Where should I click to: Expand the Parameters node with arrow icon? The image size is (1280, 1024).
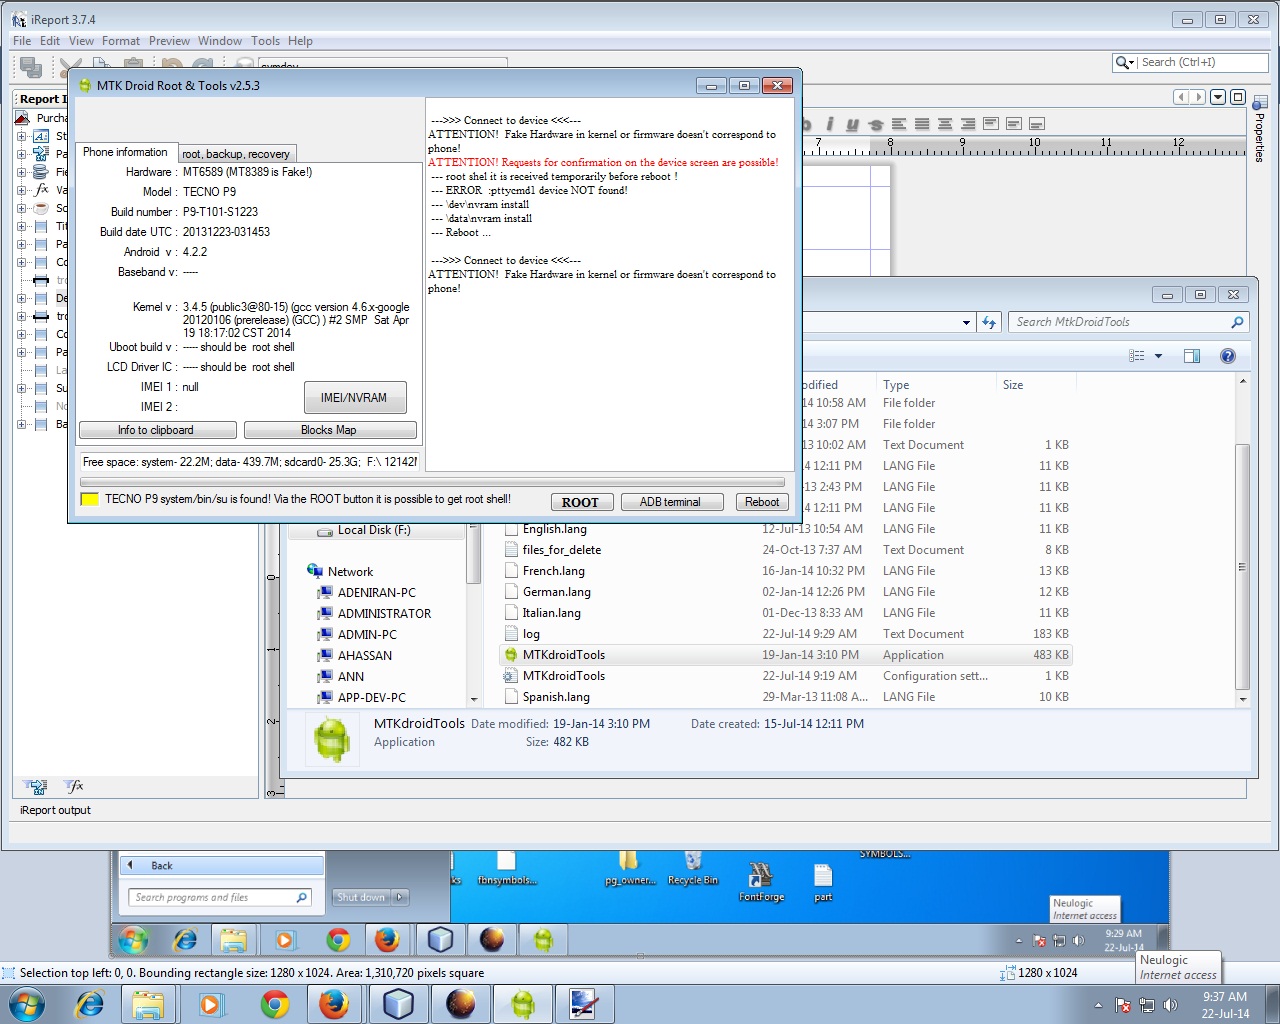[21, 154]
